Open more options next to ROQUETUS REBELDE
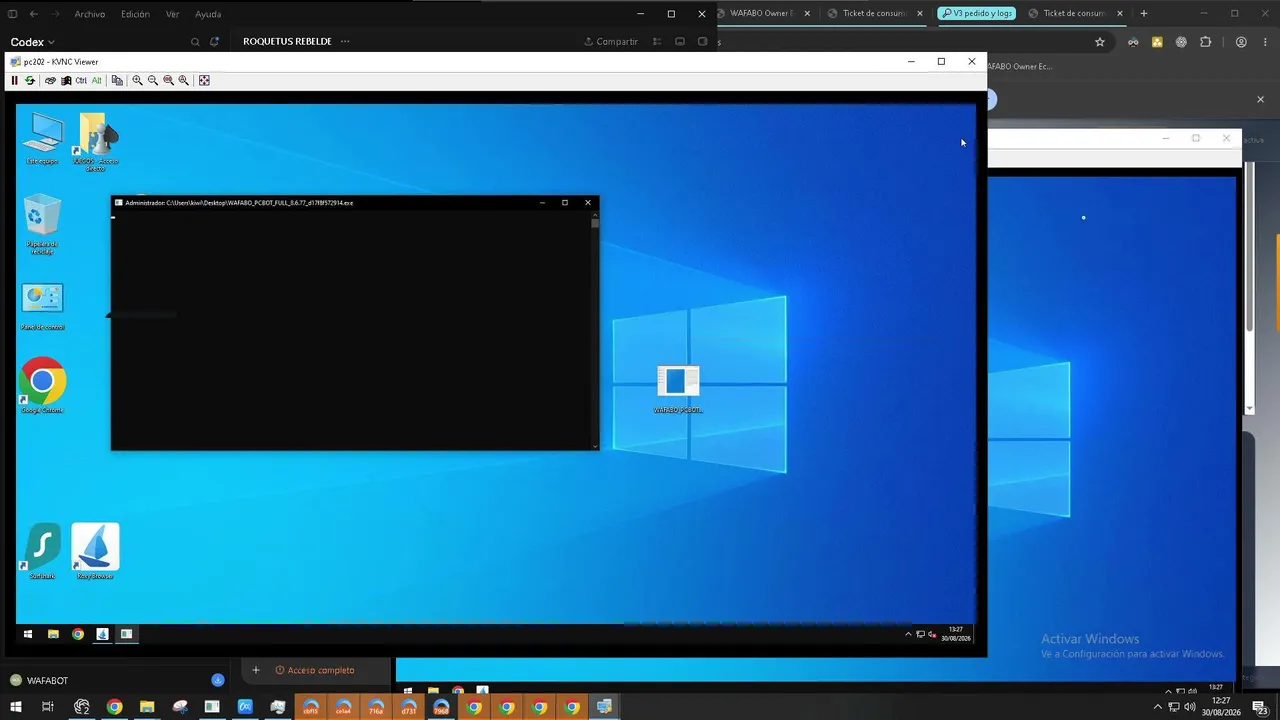 (345, 42)
